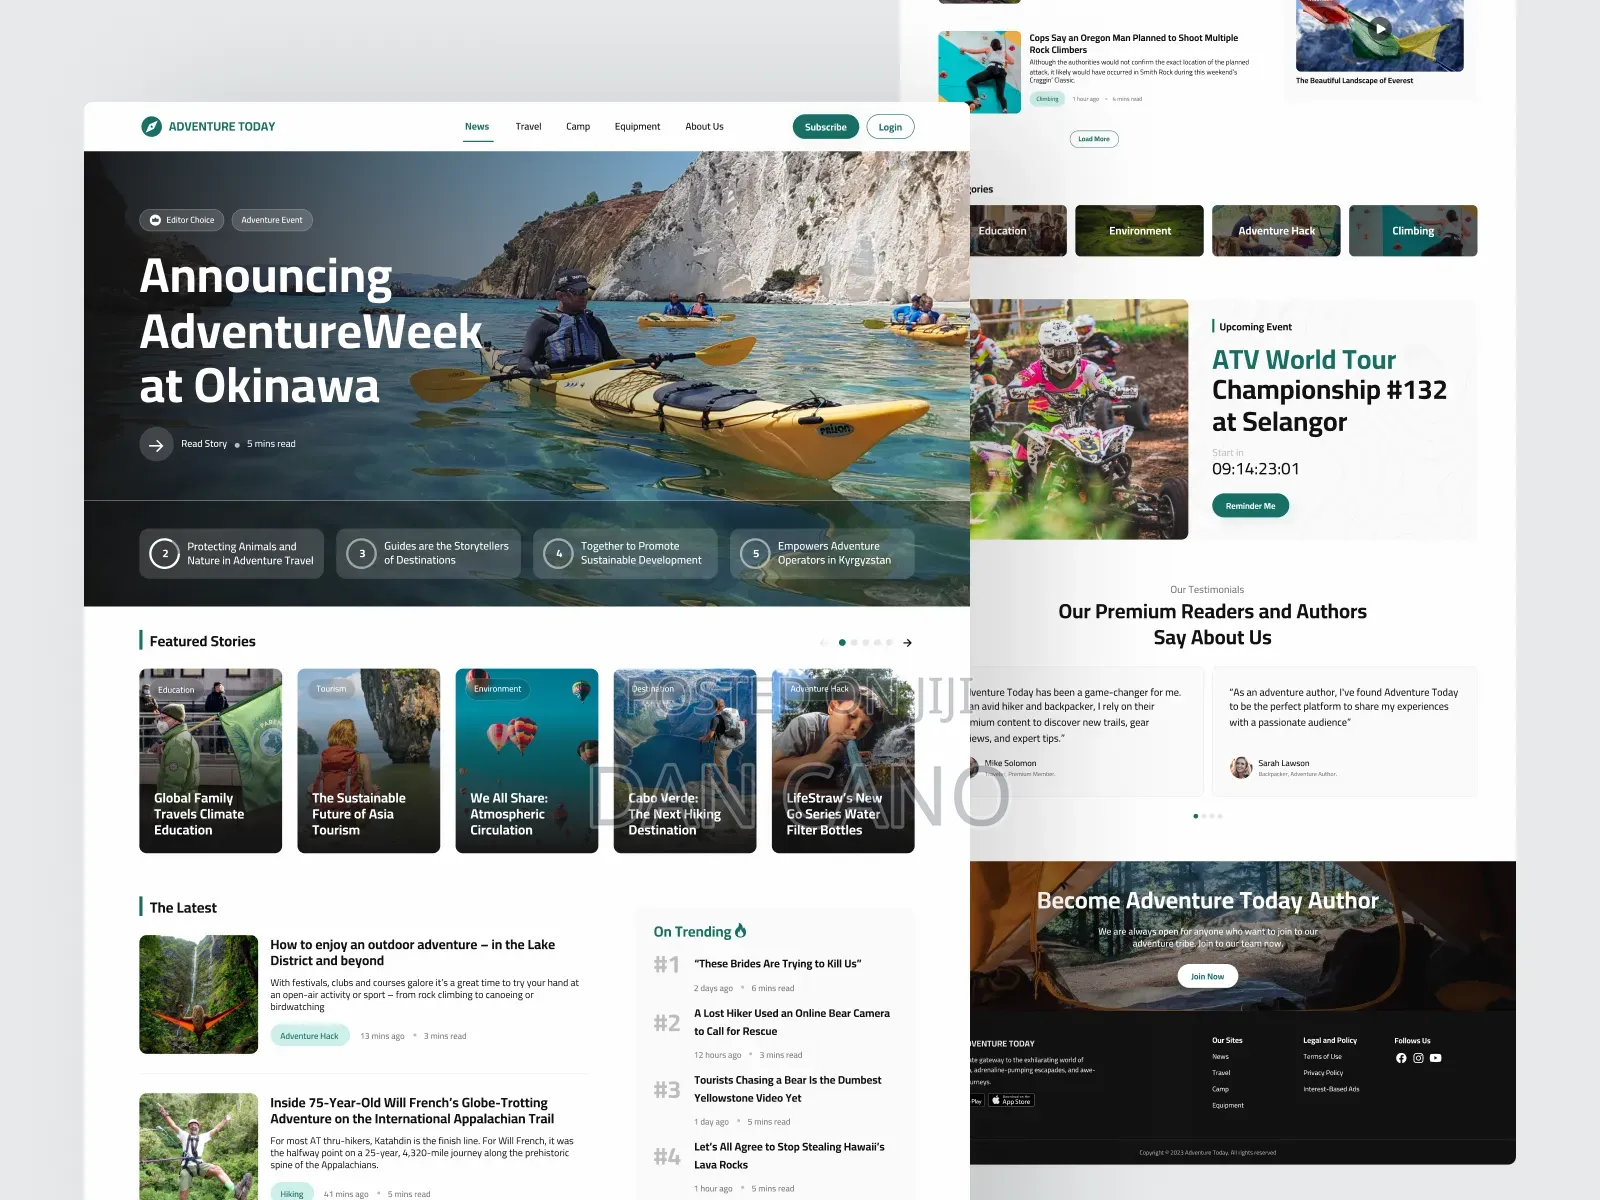Open trending #2 Lost Hiker Bear Camera story
Screen dimensions: 1600x1200
point(792,1022)
